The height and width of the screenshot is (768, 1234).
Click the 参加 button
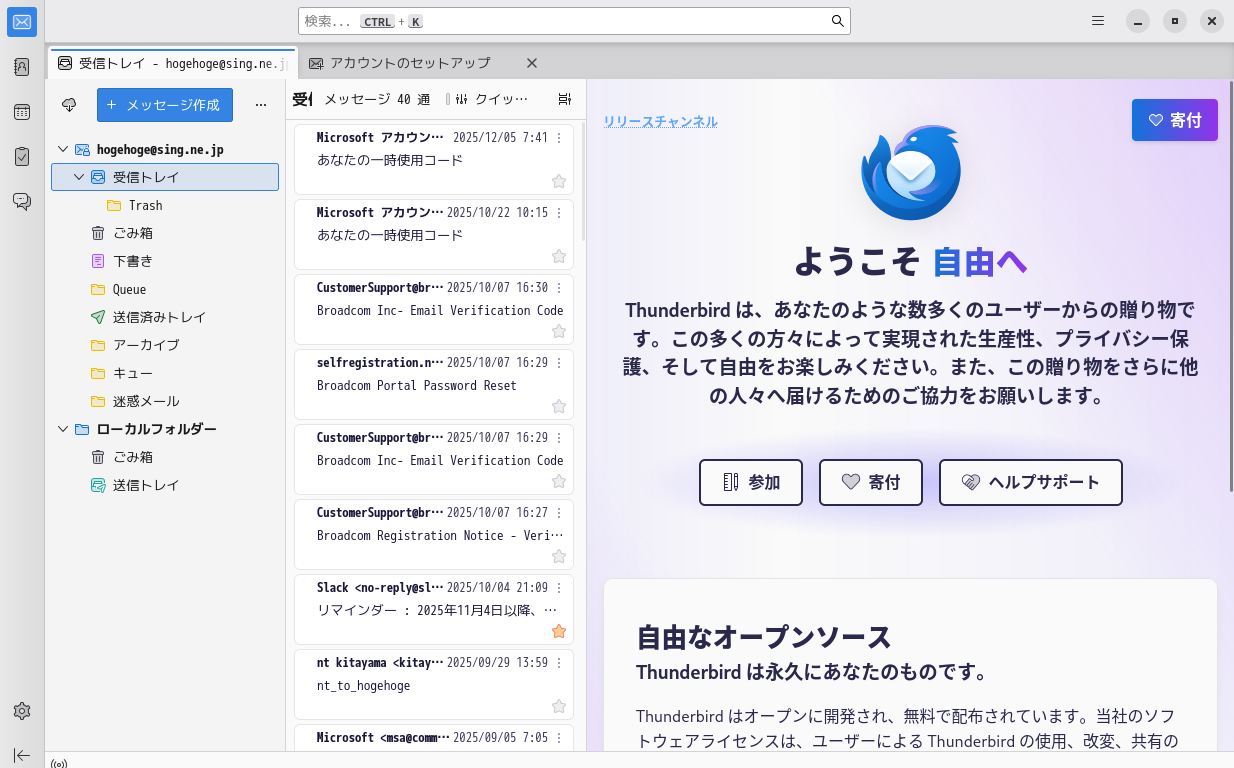(x=751, y=482)
